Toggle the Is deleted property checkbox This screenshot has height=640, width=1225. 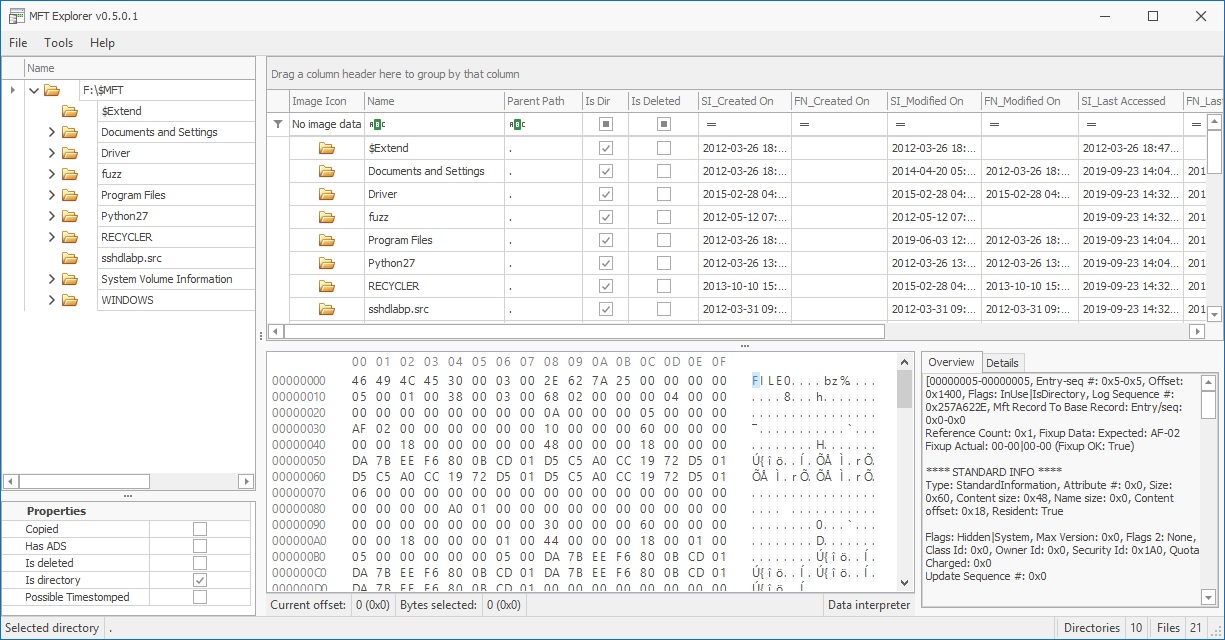coord(200,563)
